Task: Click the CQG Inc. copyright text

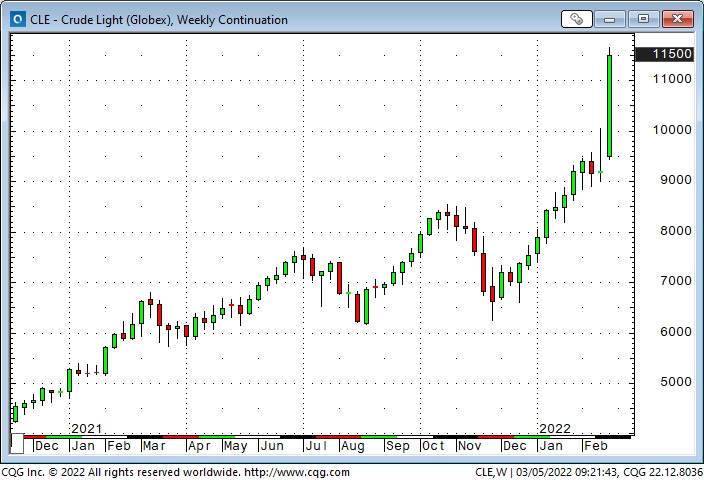Action: coord(122,472)
